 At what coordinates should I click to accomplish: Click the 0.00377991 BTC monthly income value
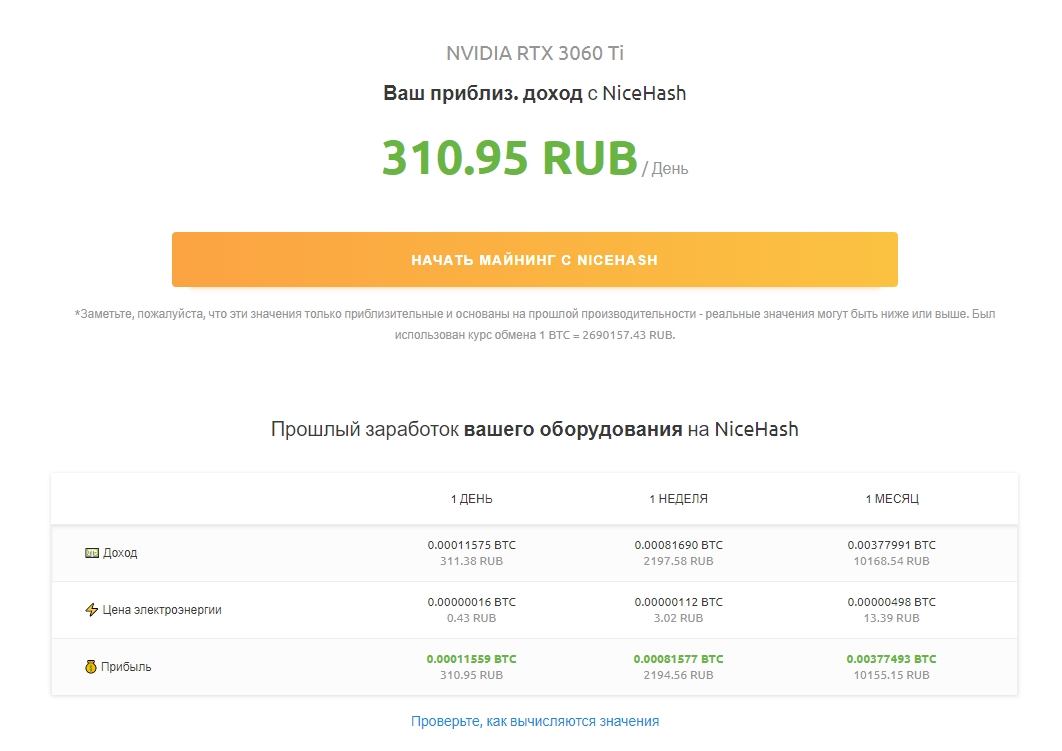(891, 545)
